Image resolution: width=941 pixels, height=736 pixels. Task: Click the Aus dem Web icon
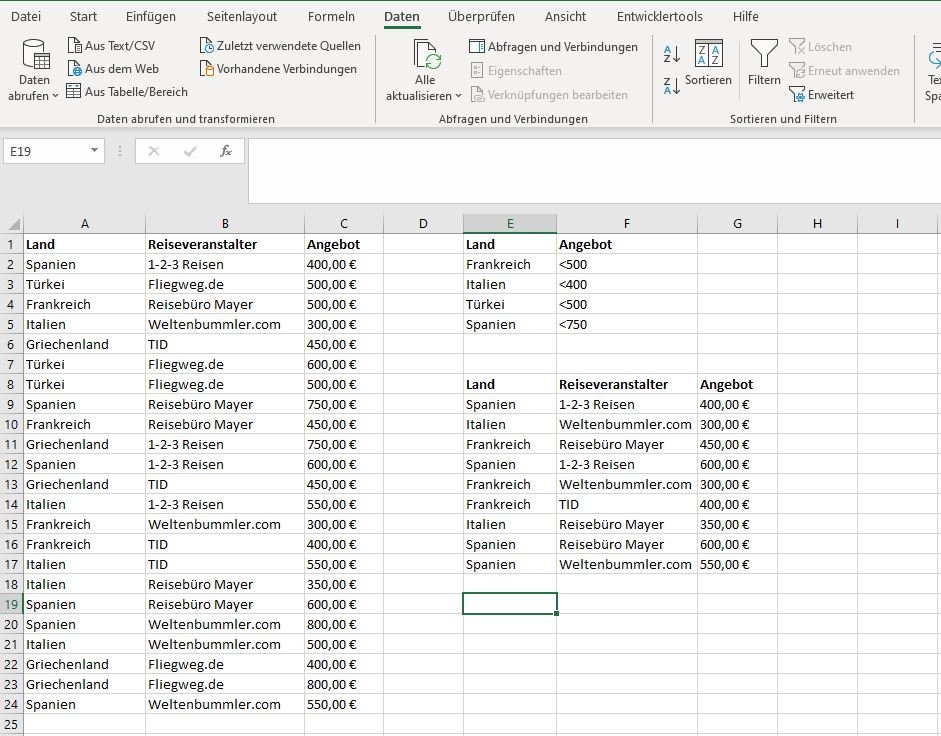pos(75,69)
